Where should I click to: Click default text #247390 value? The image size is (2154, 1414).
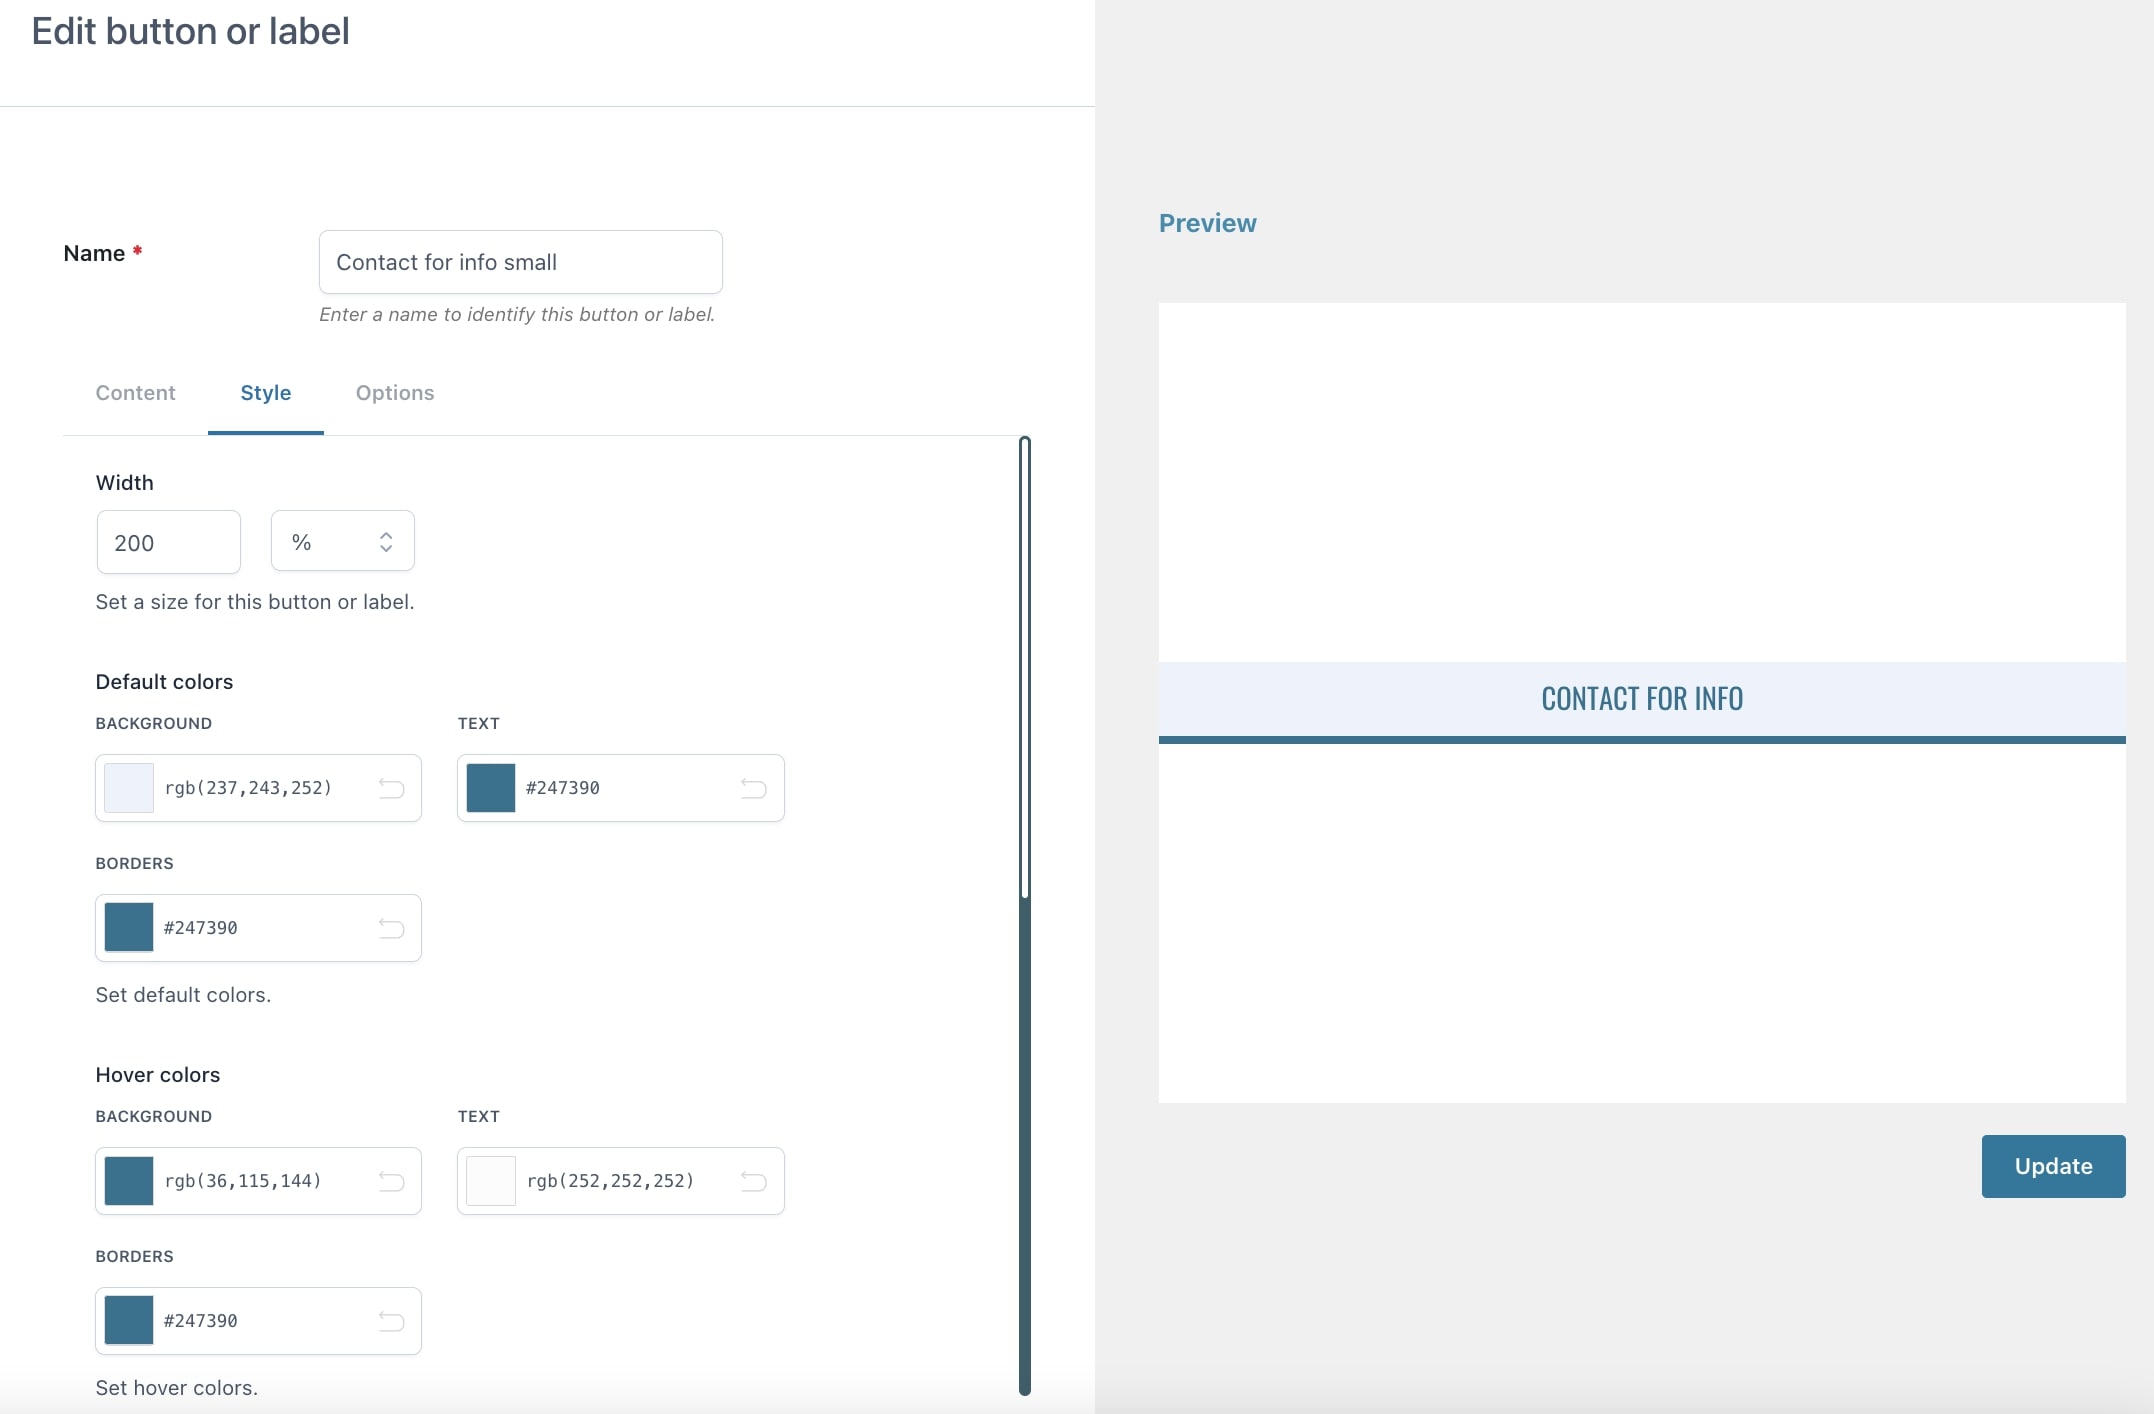(x=563, y=788)
